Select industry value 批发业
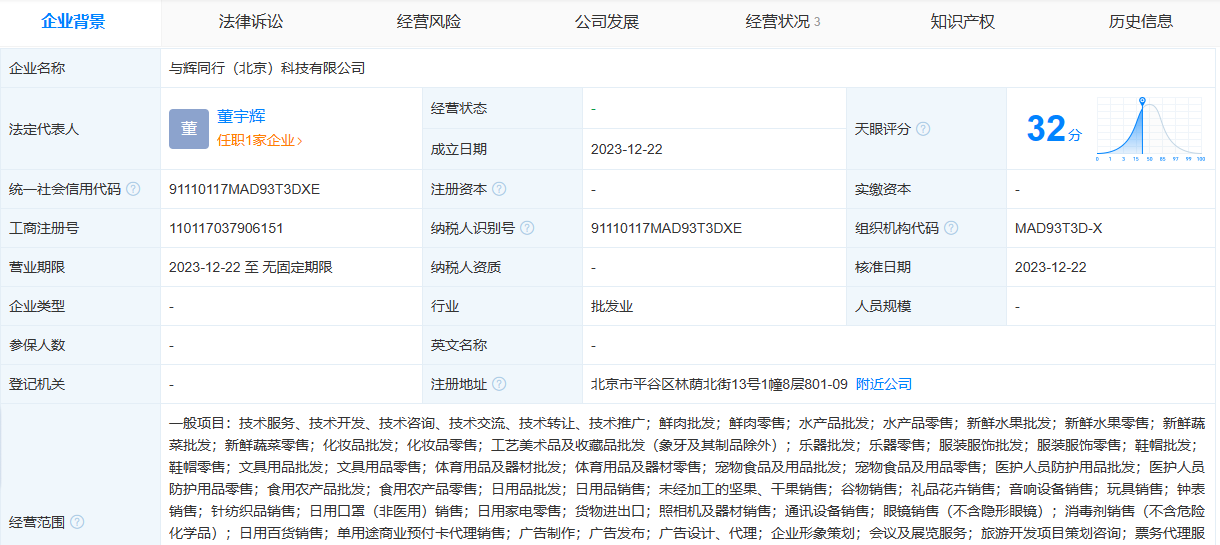Viewport: 1220px width, 545px height. [612, 306]
